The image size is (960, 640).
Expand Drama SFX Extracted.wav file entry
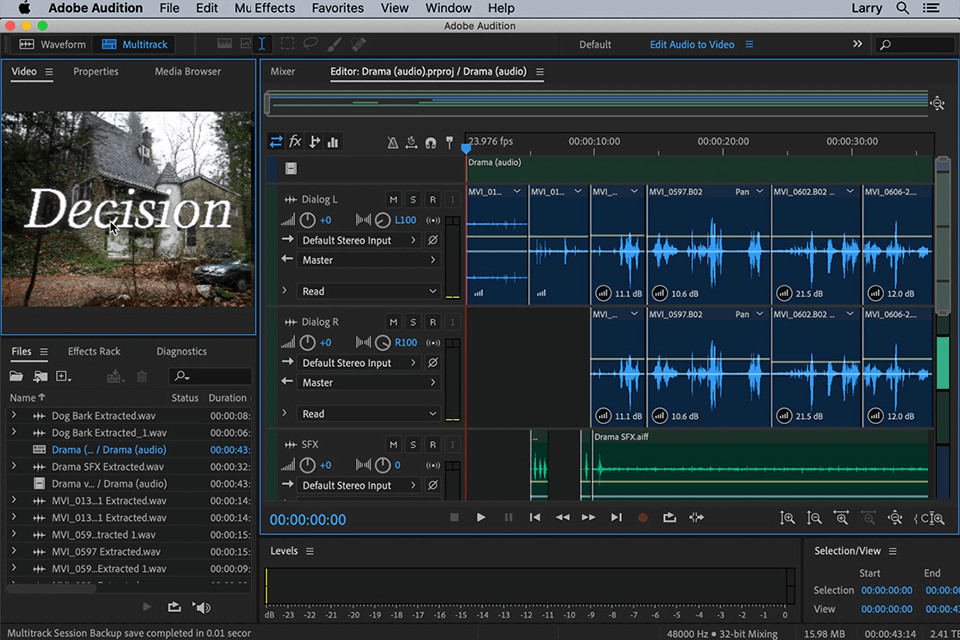(x=13, y=466)
